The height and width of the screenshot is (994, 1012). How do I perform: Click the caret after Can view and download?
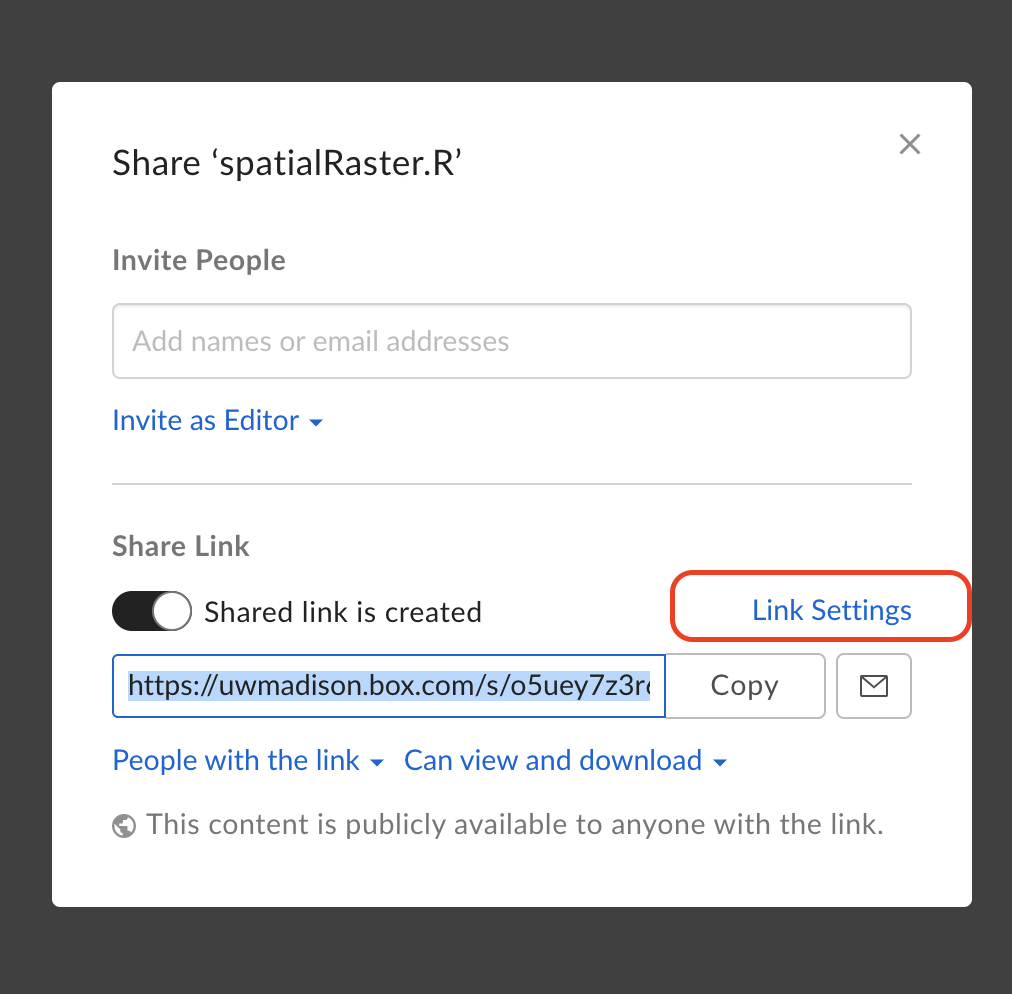tap(720, 763)
